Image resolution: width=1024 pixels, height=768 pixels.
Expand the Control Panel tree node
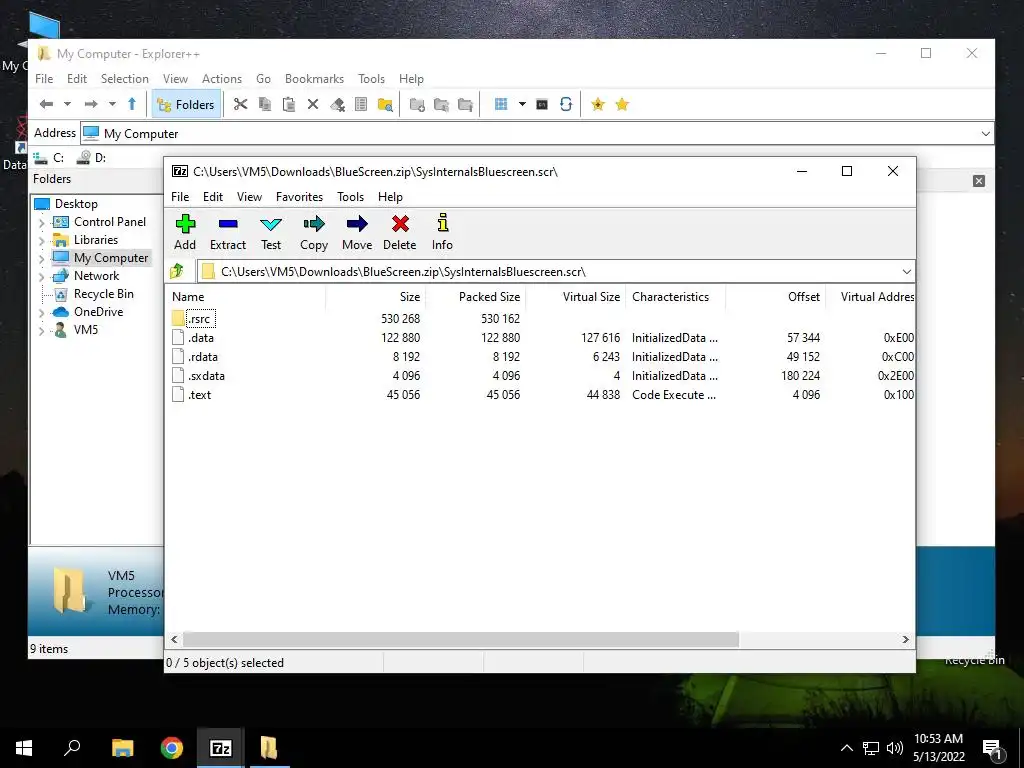pos(42,223)
